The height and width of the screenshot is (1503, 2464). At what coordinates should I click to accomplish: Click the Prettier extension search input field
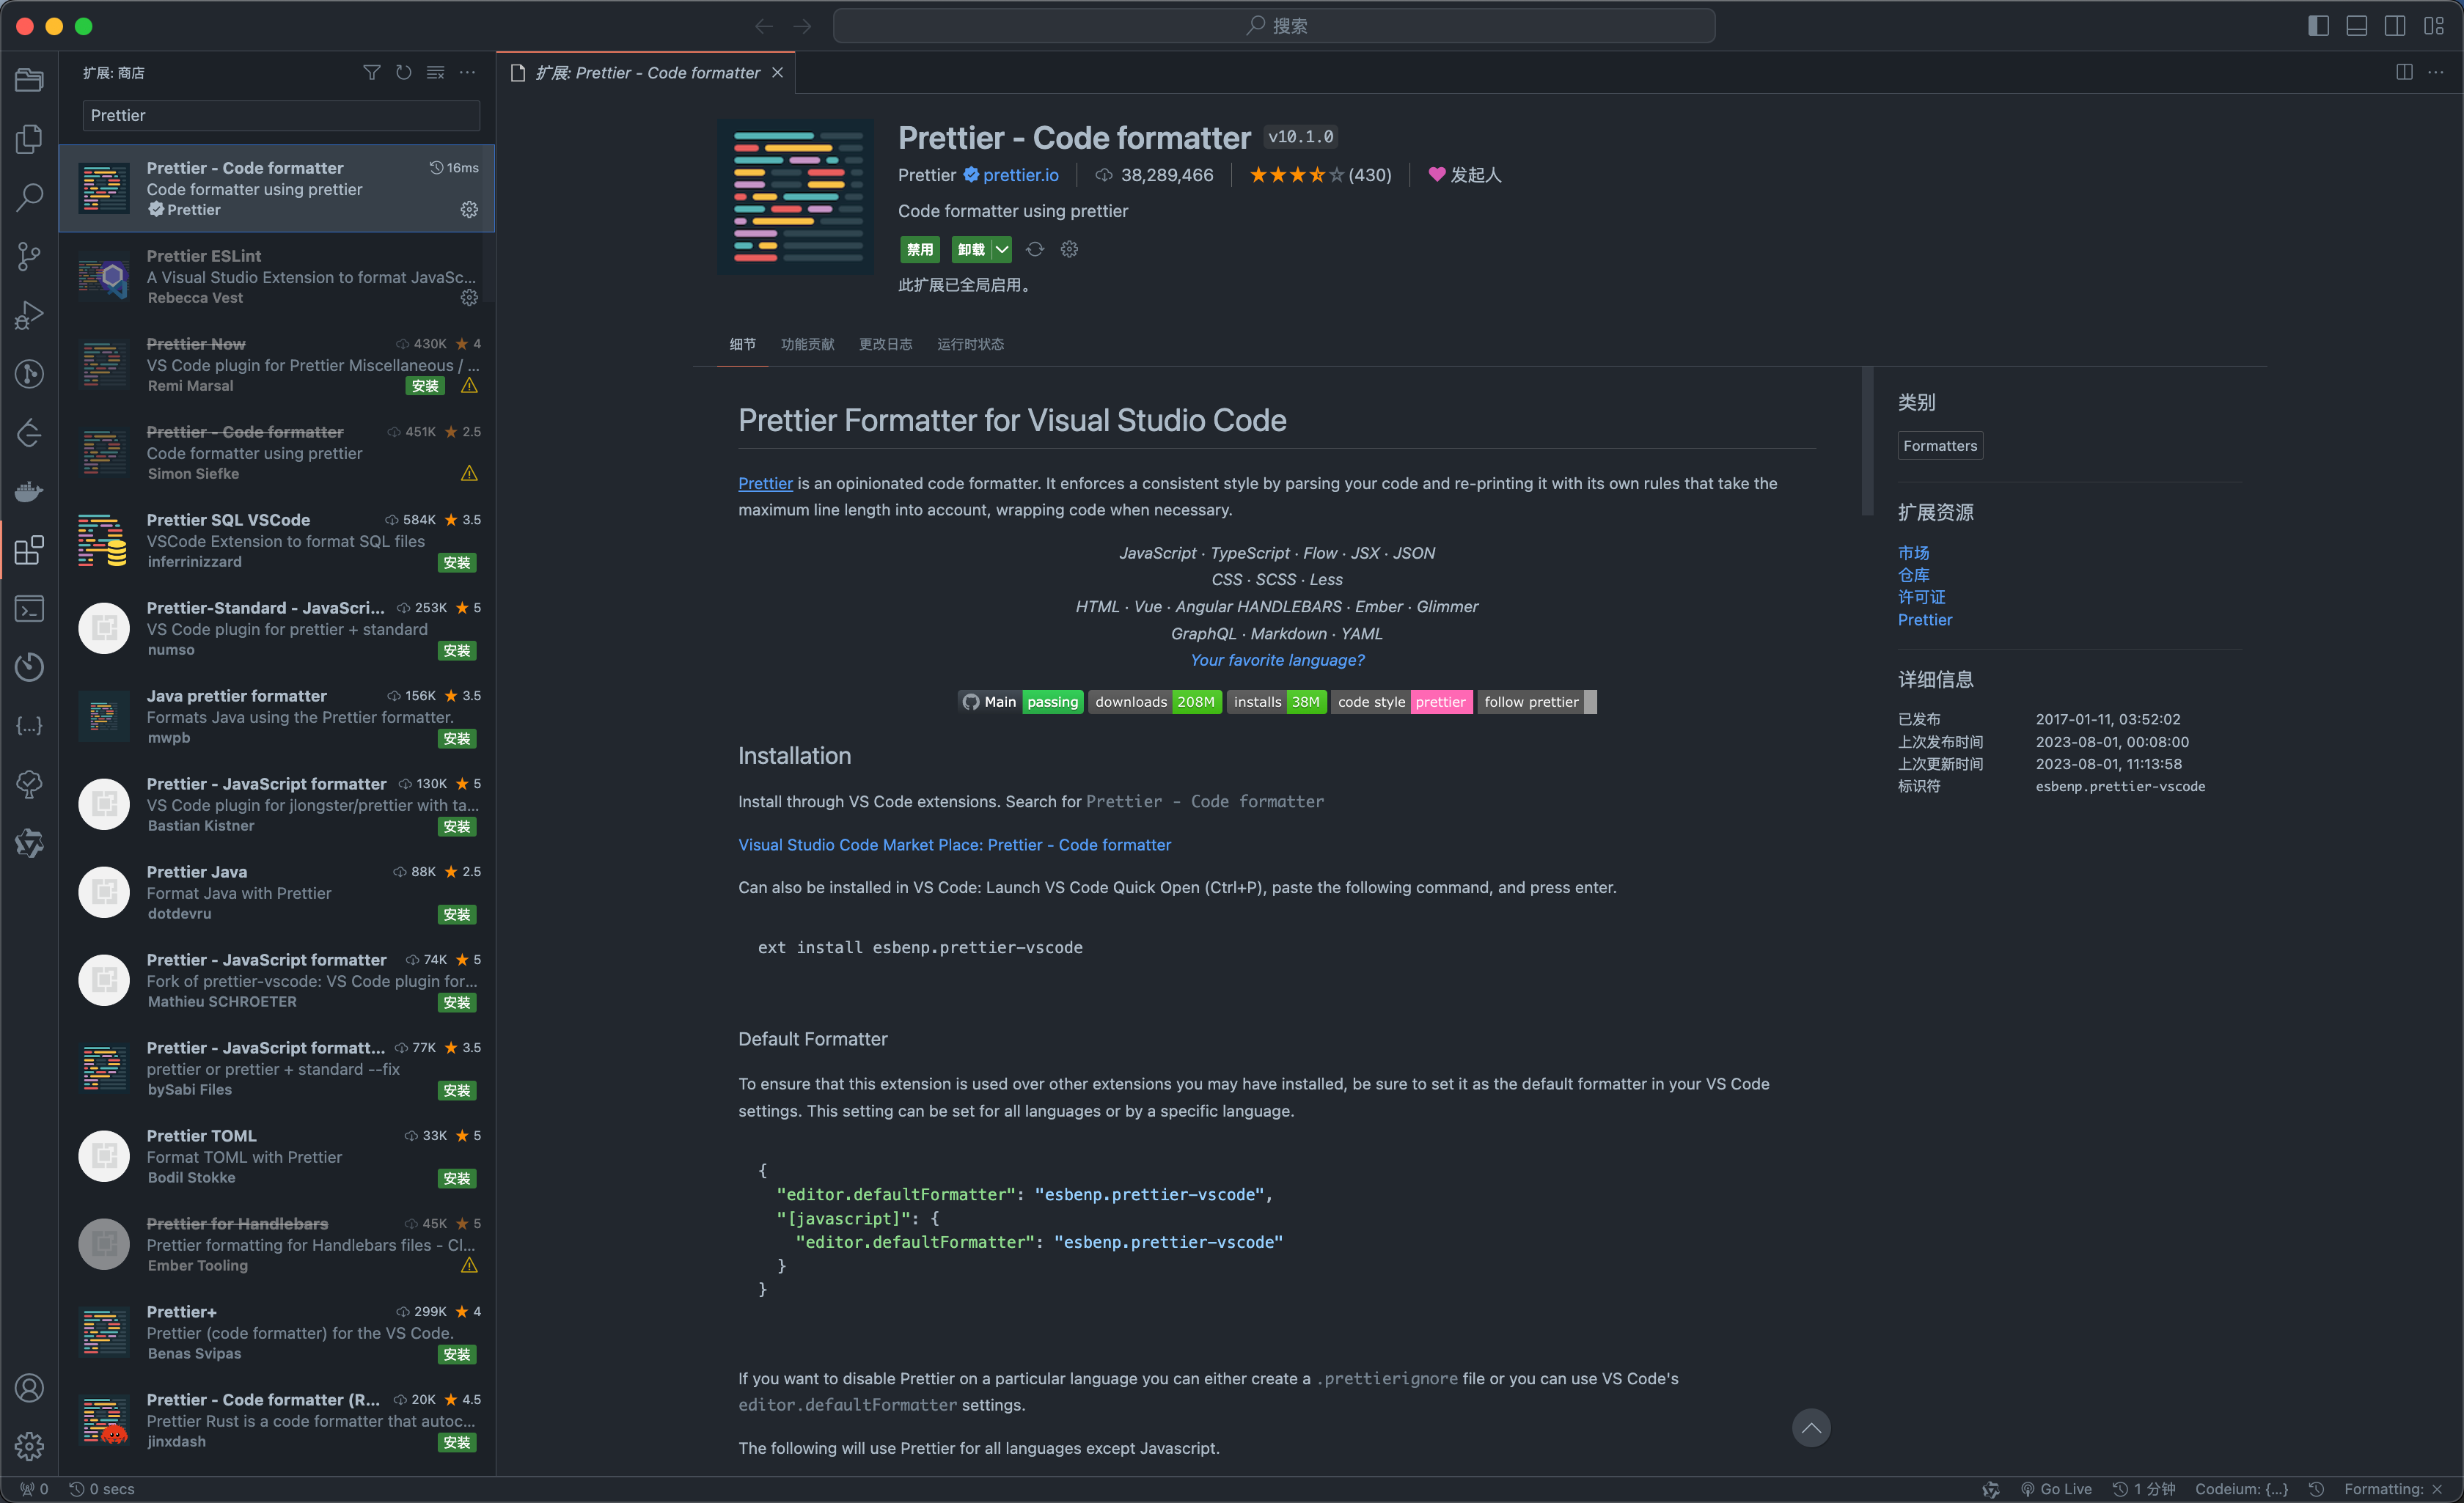tap(280, 115)
